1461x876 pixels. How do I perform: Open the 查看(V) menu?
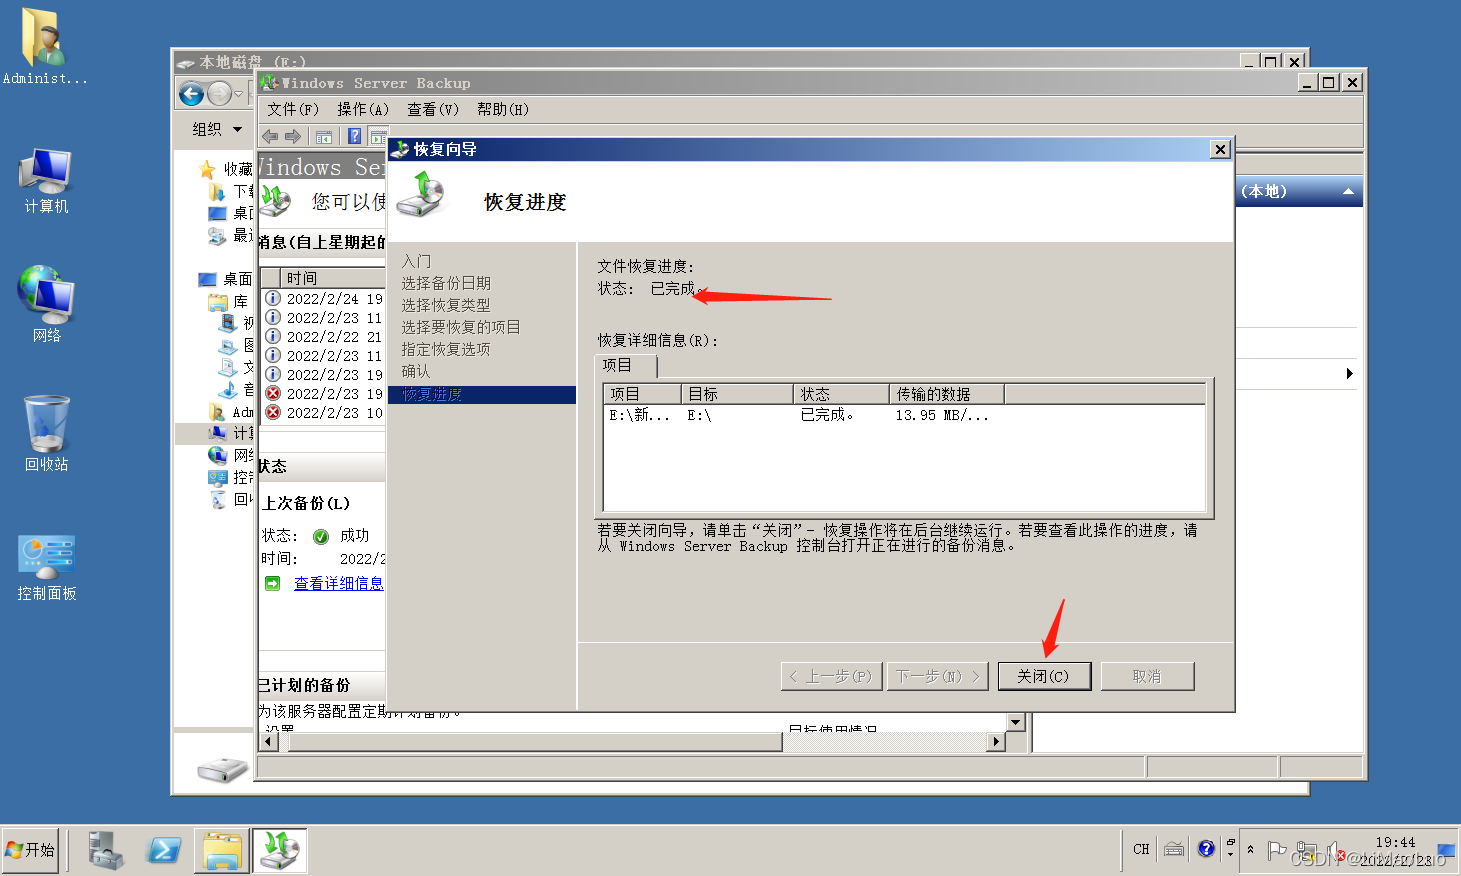(x=432, y=109)
